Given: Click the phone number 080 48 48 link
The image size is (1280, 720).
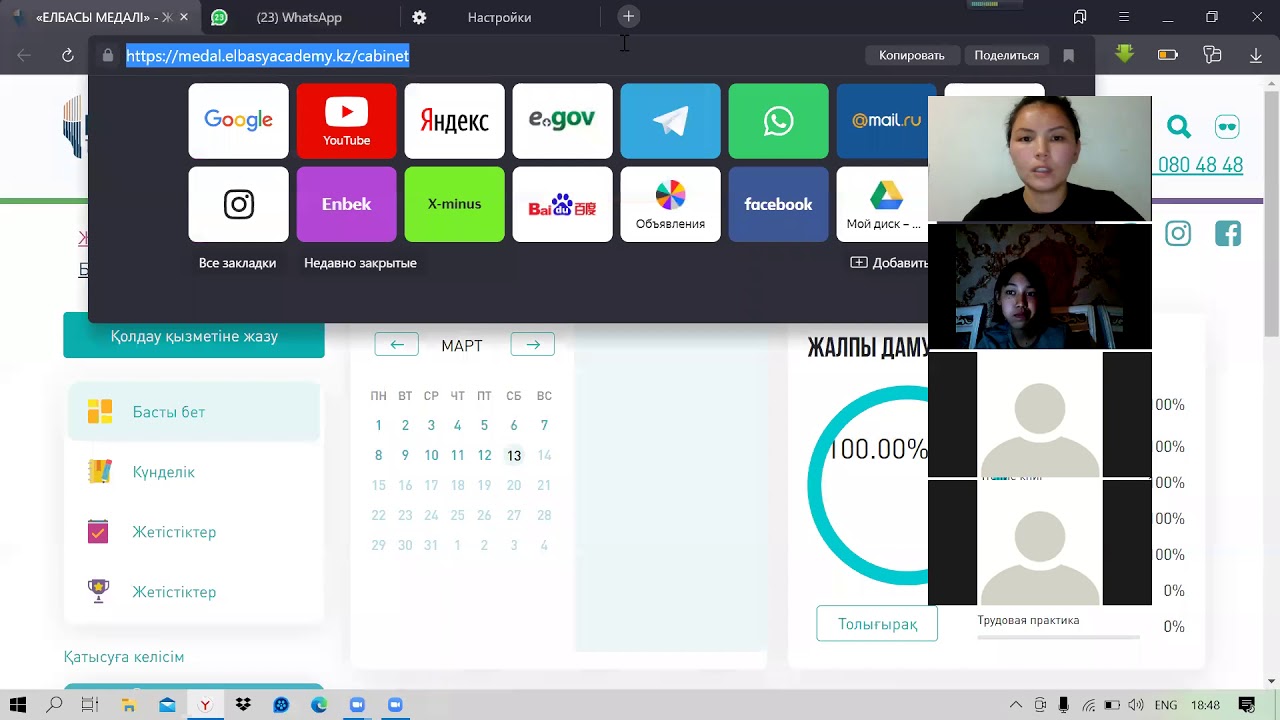Looking at the screenshot, I should 1200,166.
